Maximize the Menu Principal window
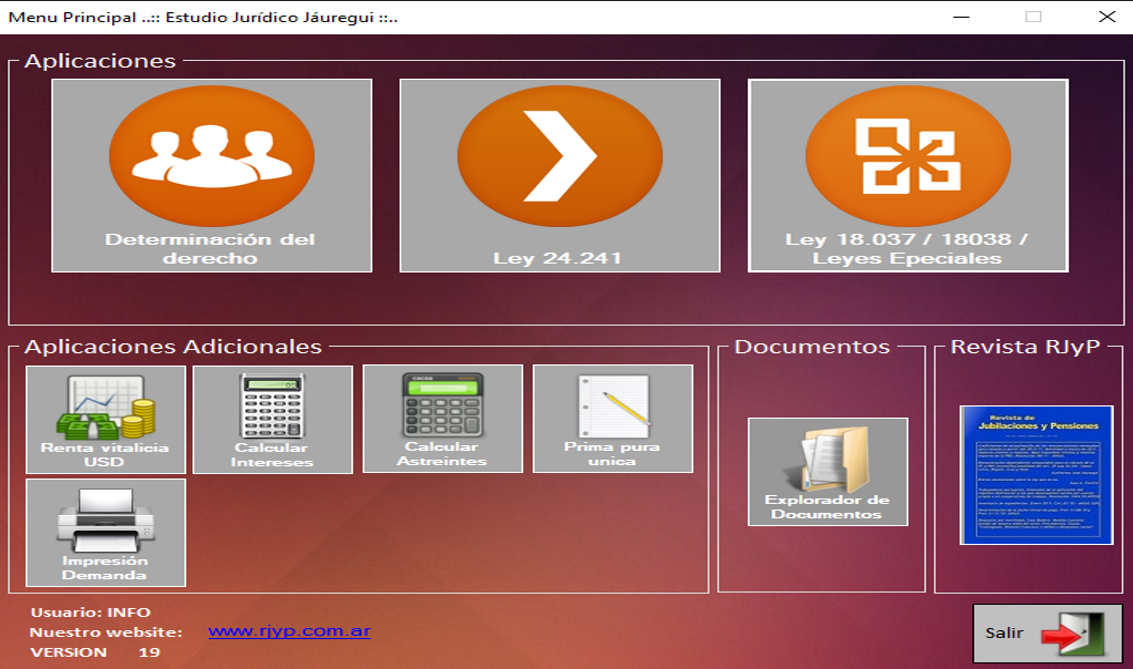 click(1034, 17)
